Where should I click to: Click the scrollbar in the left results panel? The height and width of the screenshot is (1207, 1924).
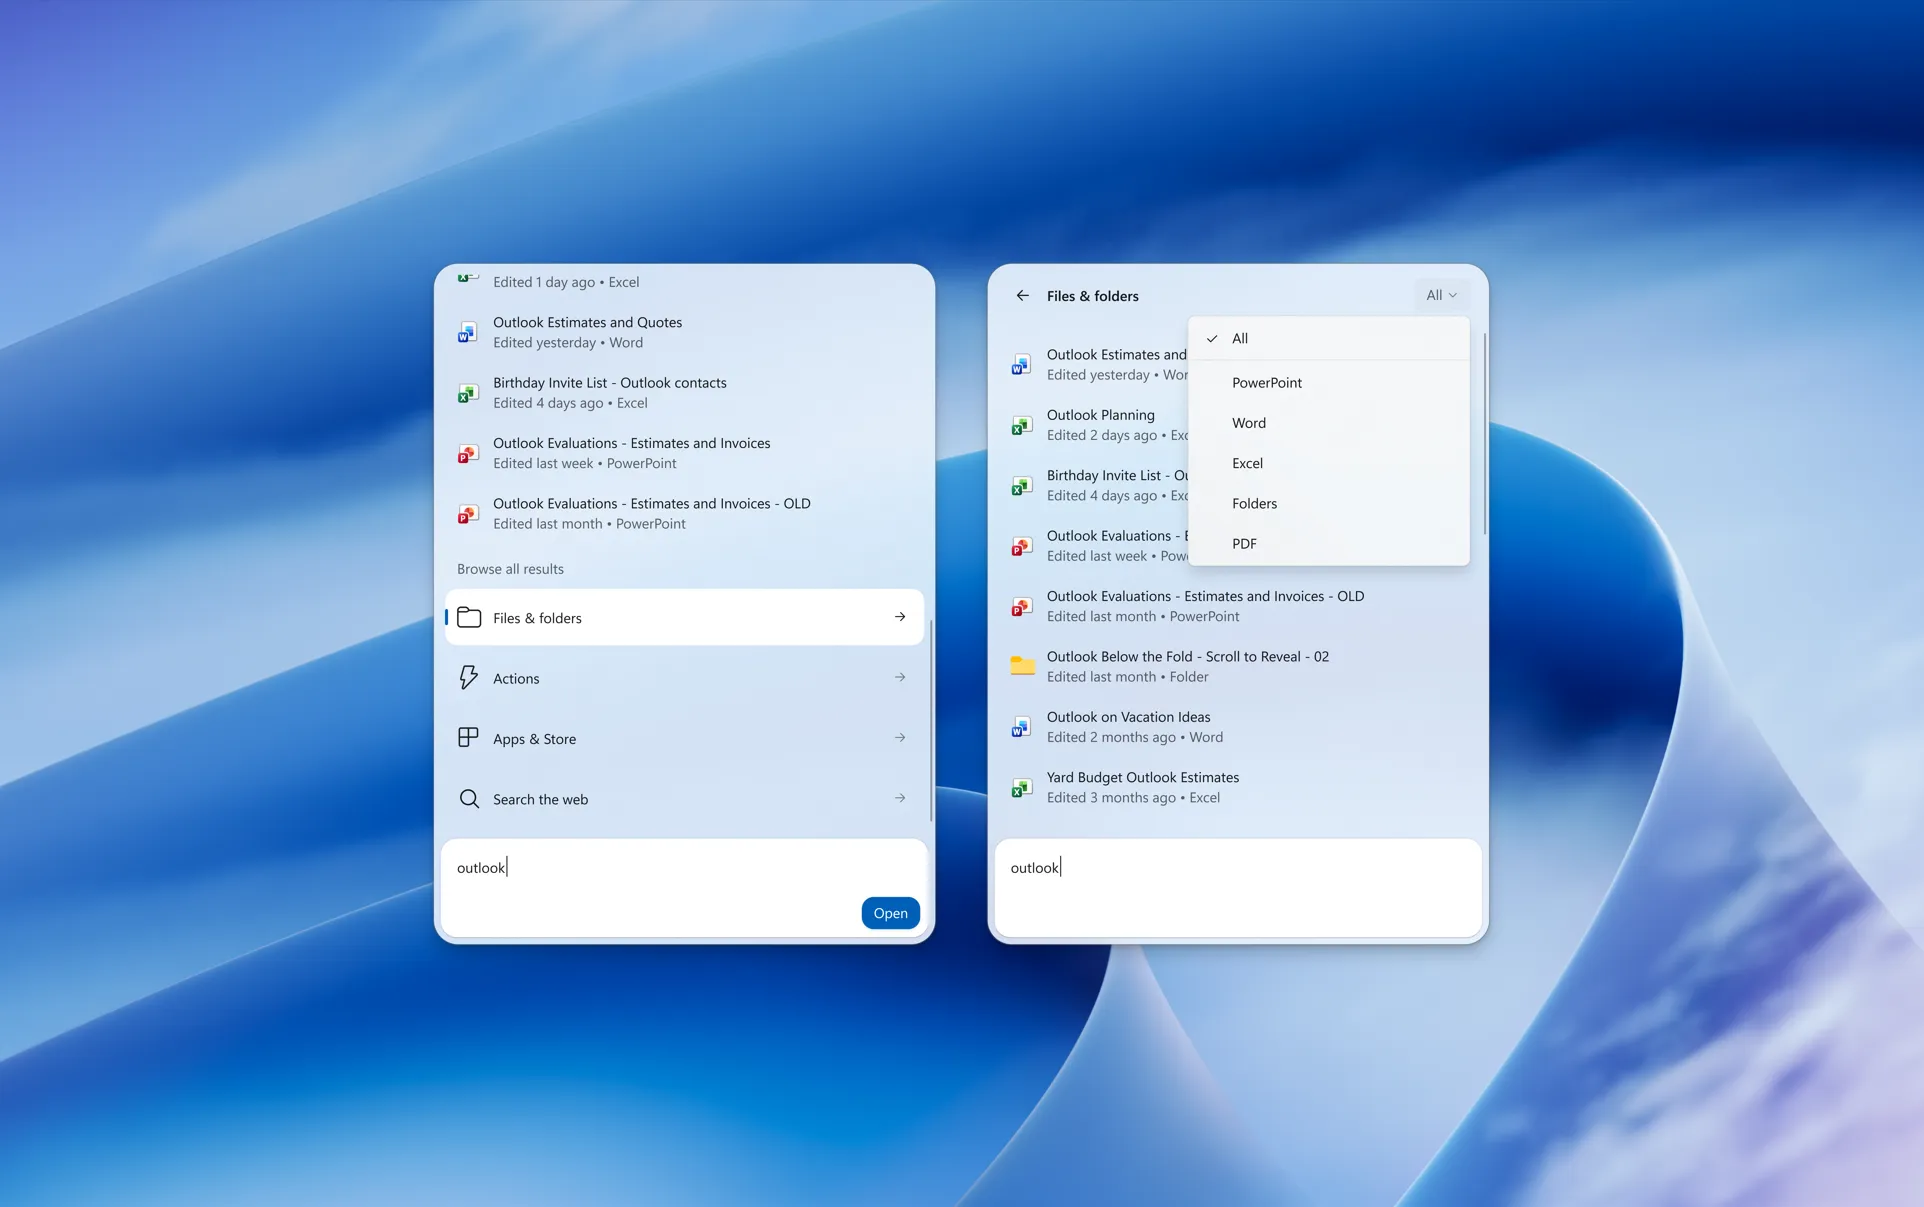(x=931, y=720)
